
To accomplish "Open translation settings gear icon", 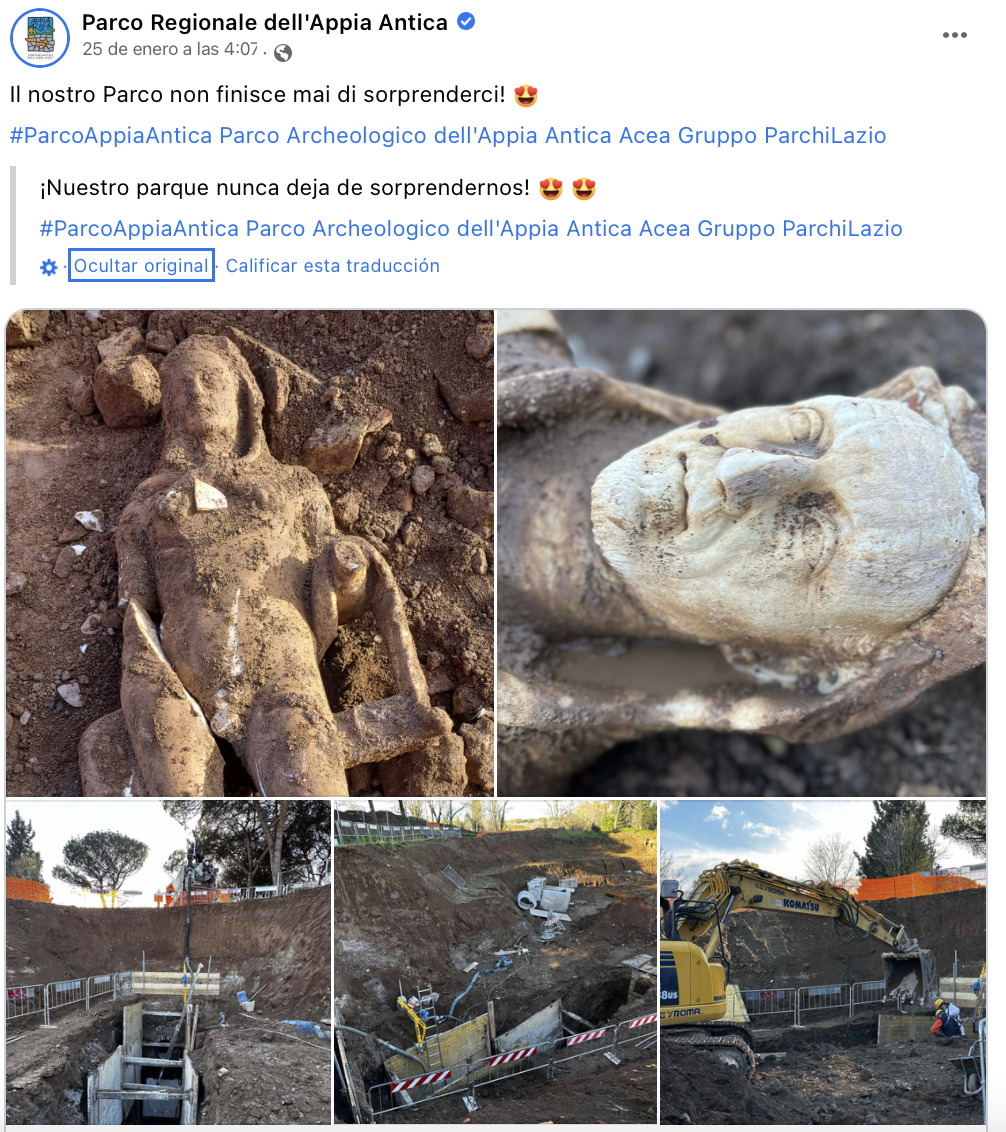I will pos(48,267).
